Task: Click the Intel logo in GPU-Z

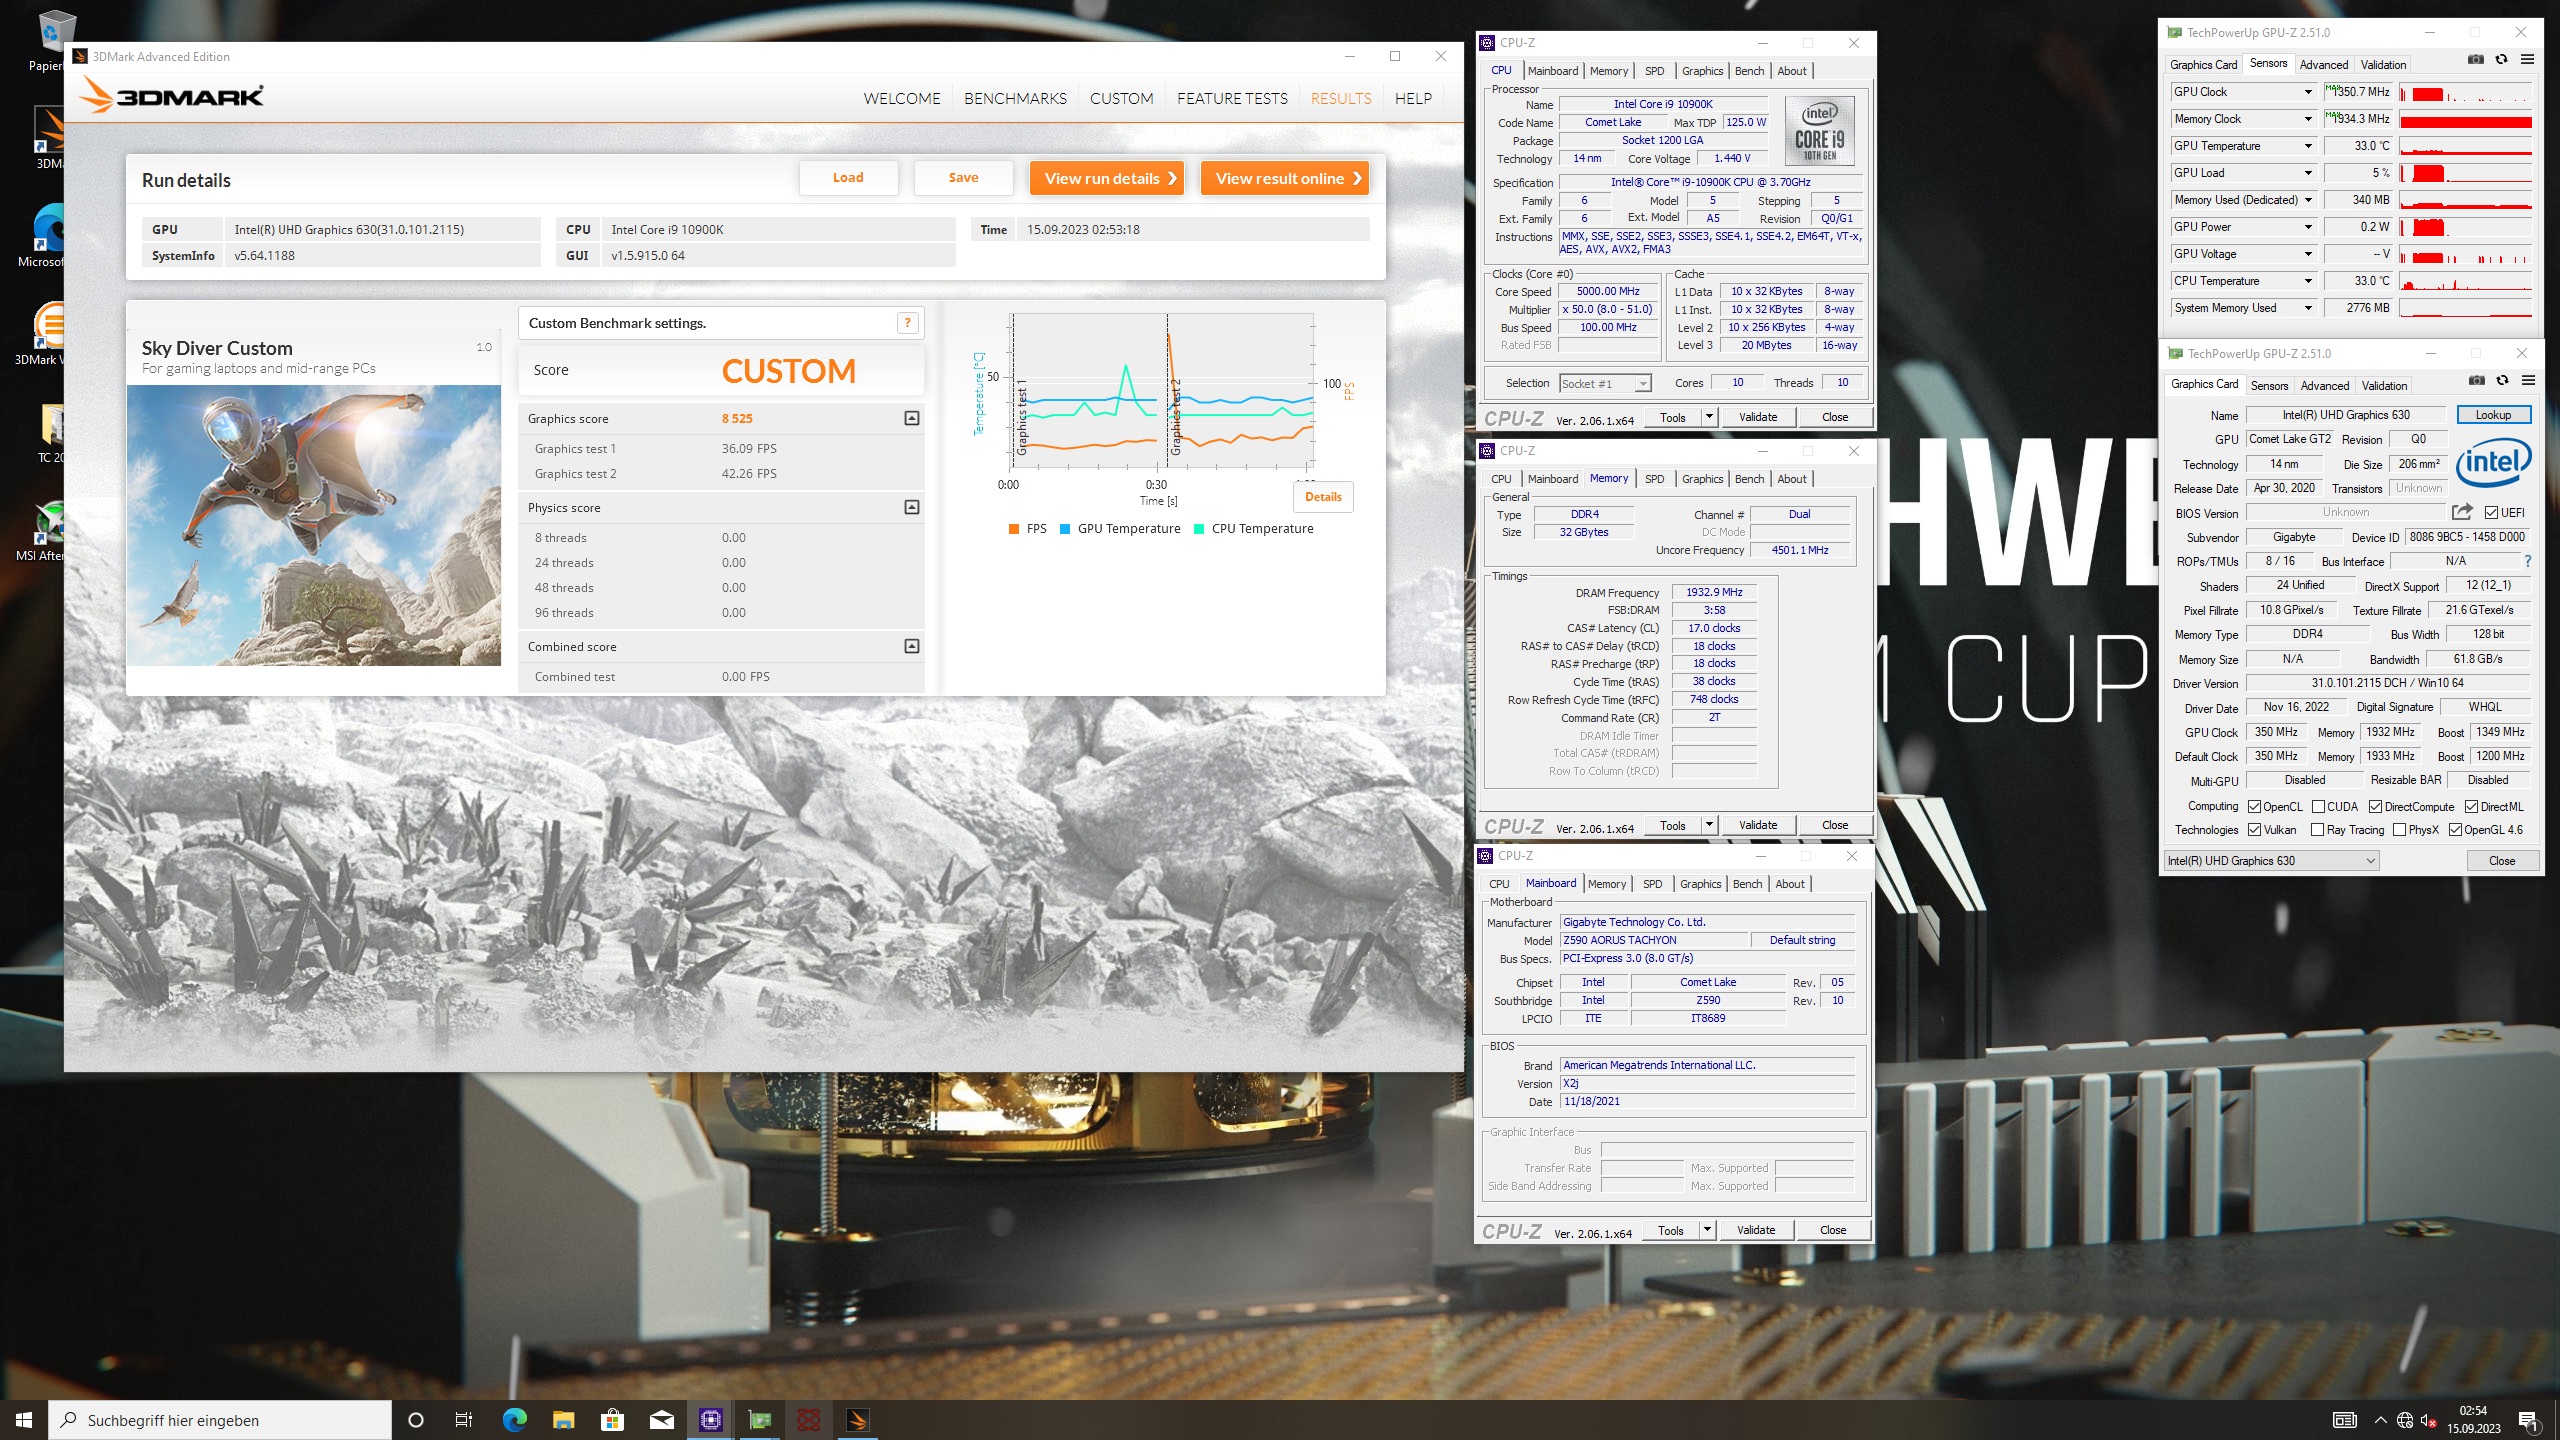Action: 2494,462
